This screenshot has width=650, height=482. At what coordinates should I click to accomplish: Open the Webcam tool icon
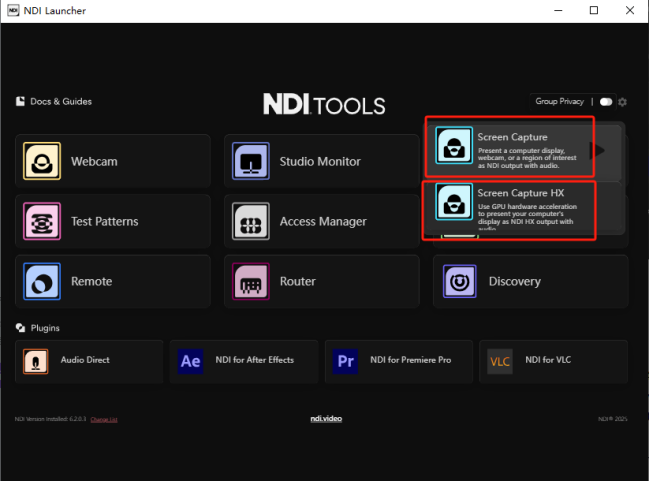[42, 161]
